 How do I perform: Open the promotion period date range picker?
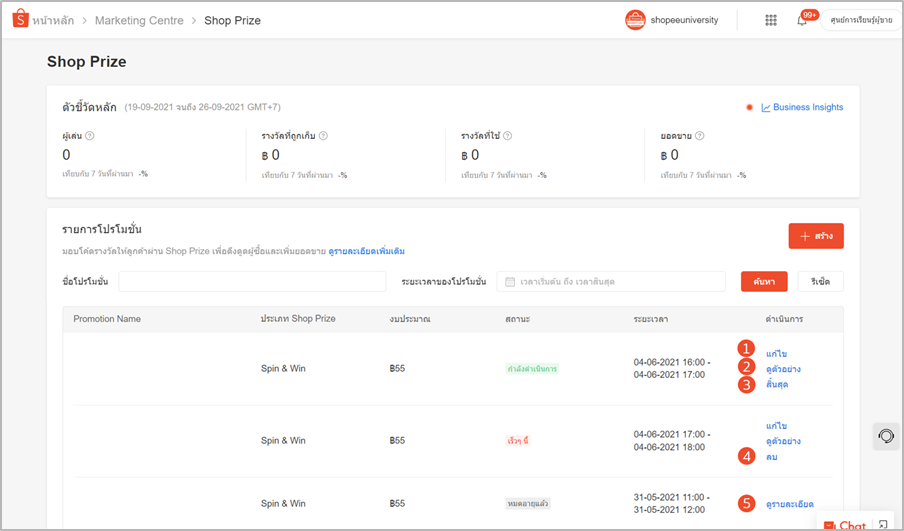[611, 281]
